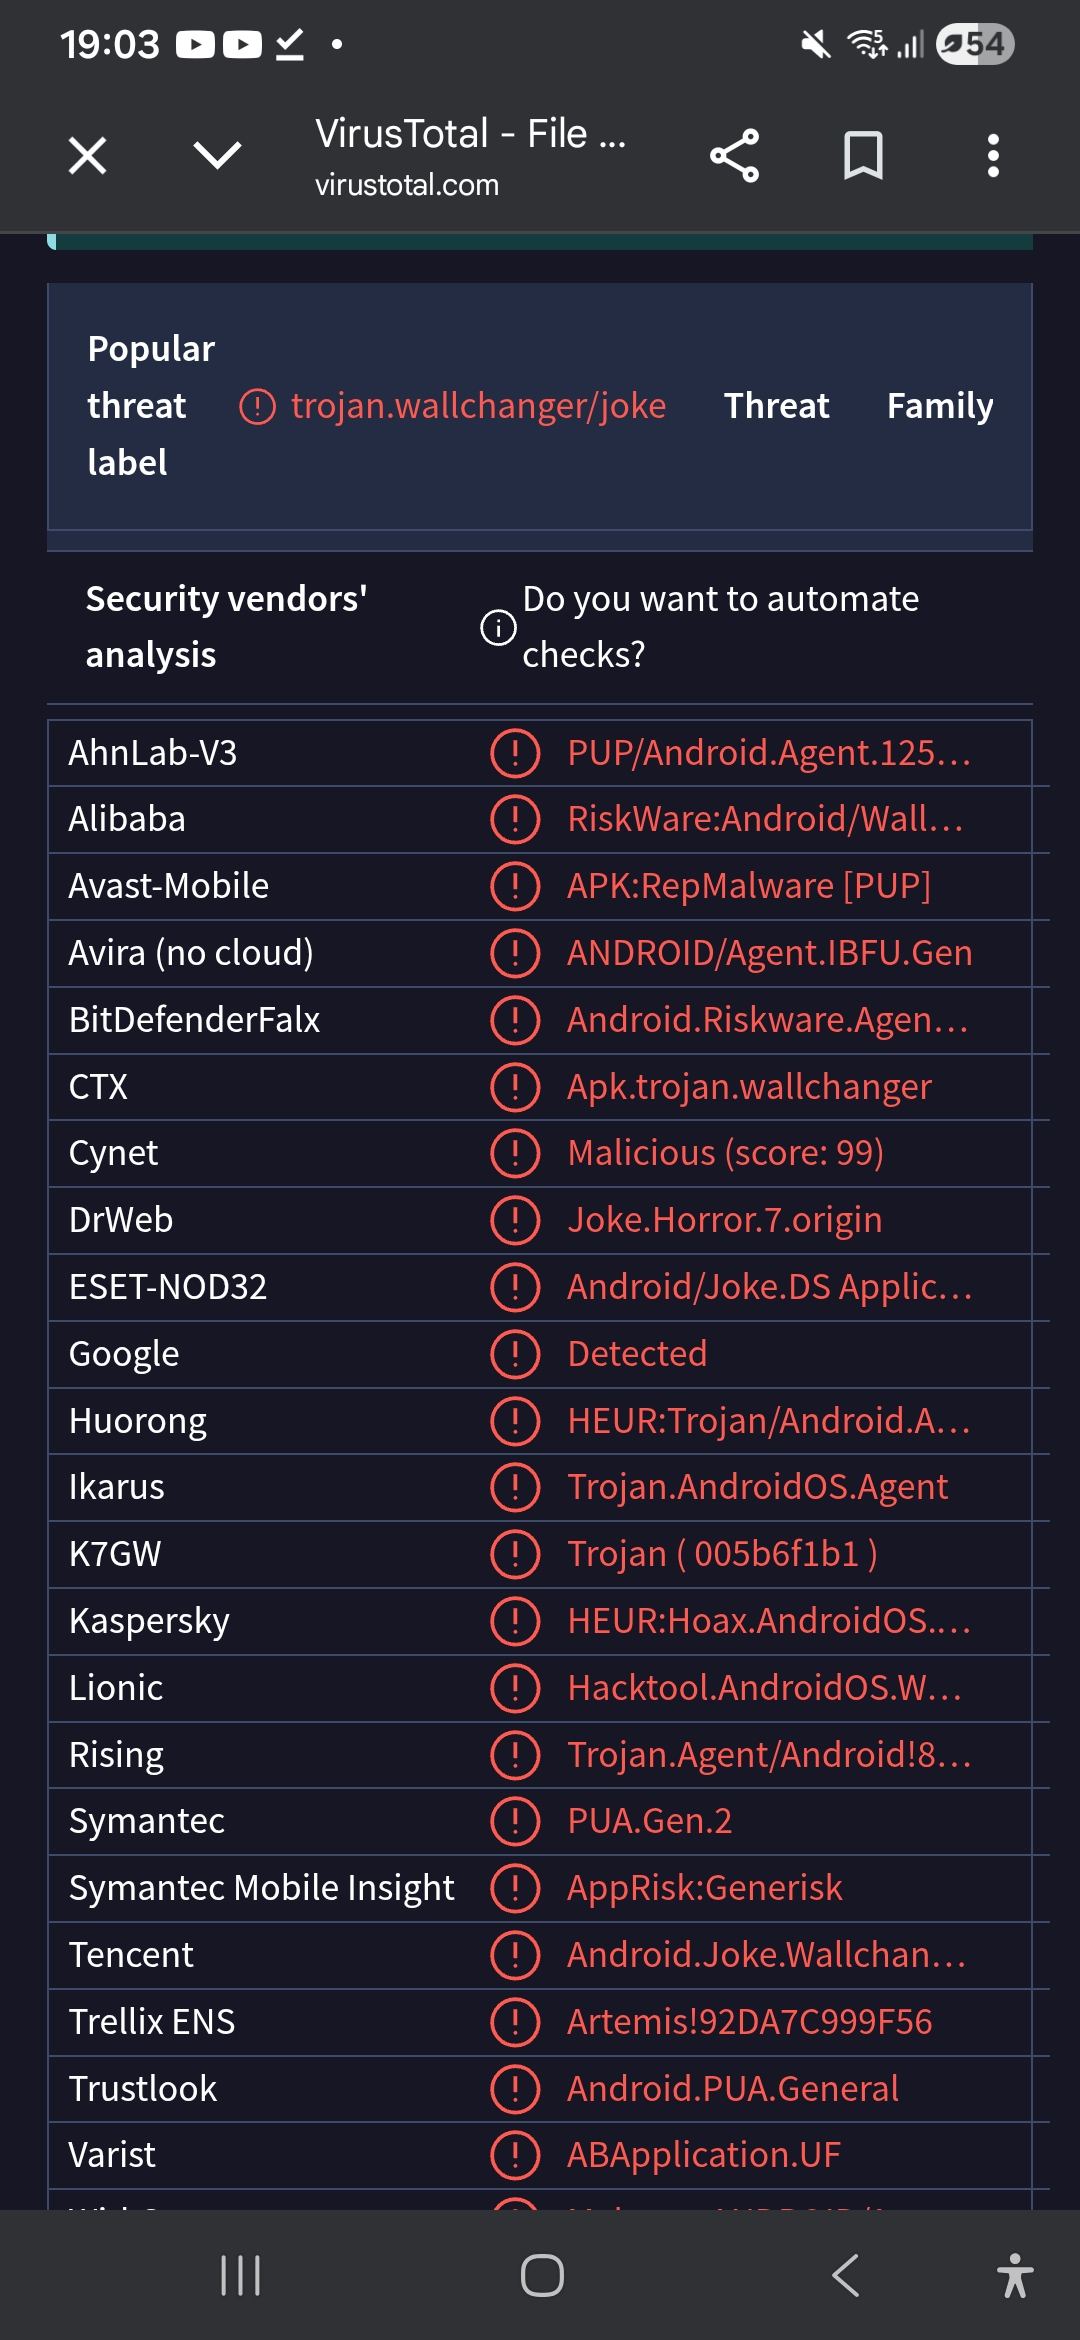The image size is (1080, 2340).
Task: Select the Cynet Malicious (score: 99) result
Action: pyautogui.click(x=725, y=1153)
